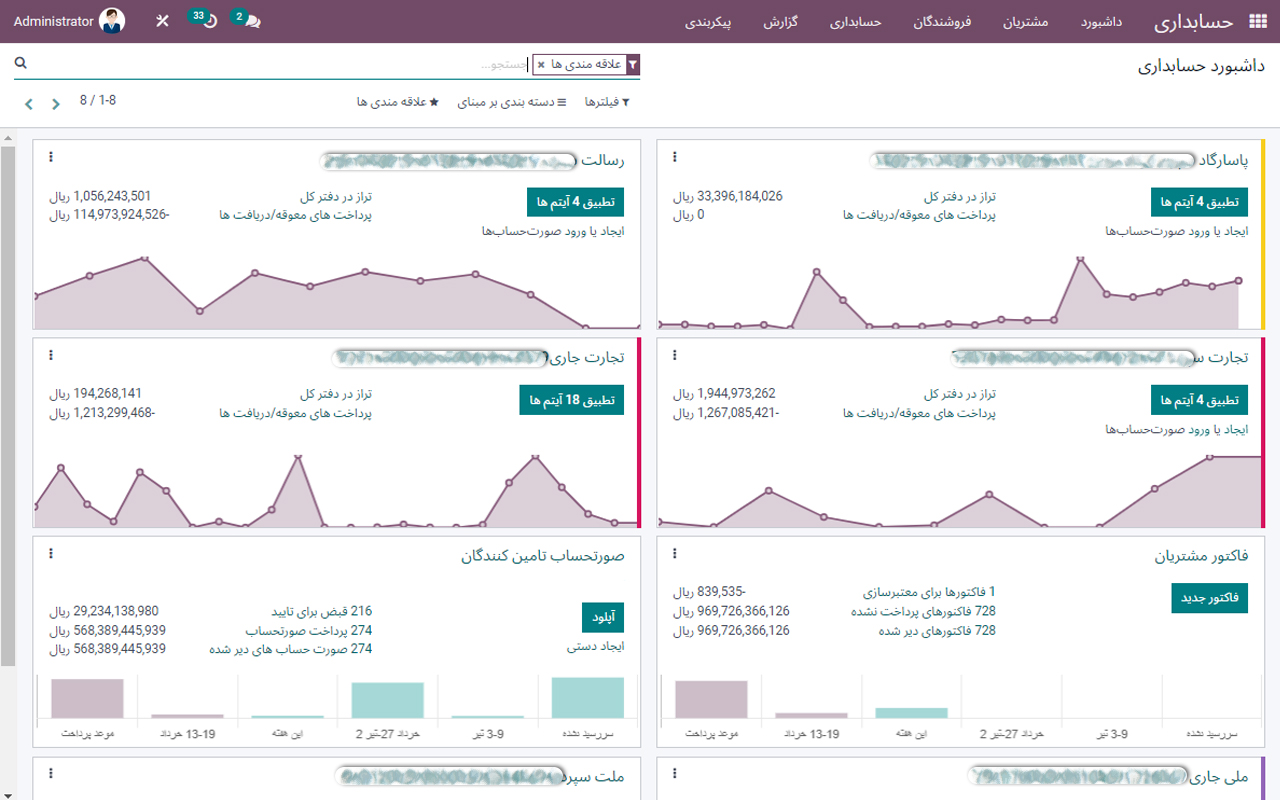This screenshot has width=1280, height=800.
Task: Click the search magnifier icon
Action: pos(20,61)
